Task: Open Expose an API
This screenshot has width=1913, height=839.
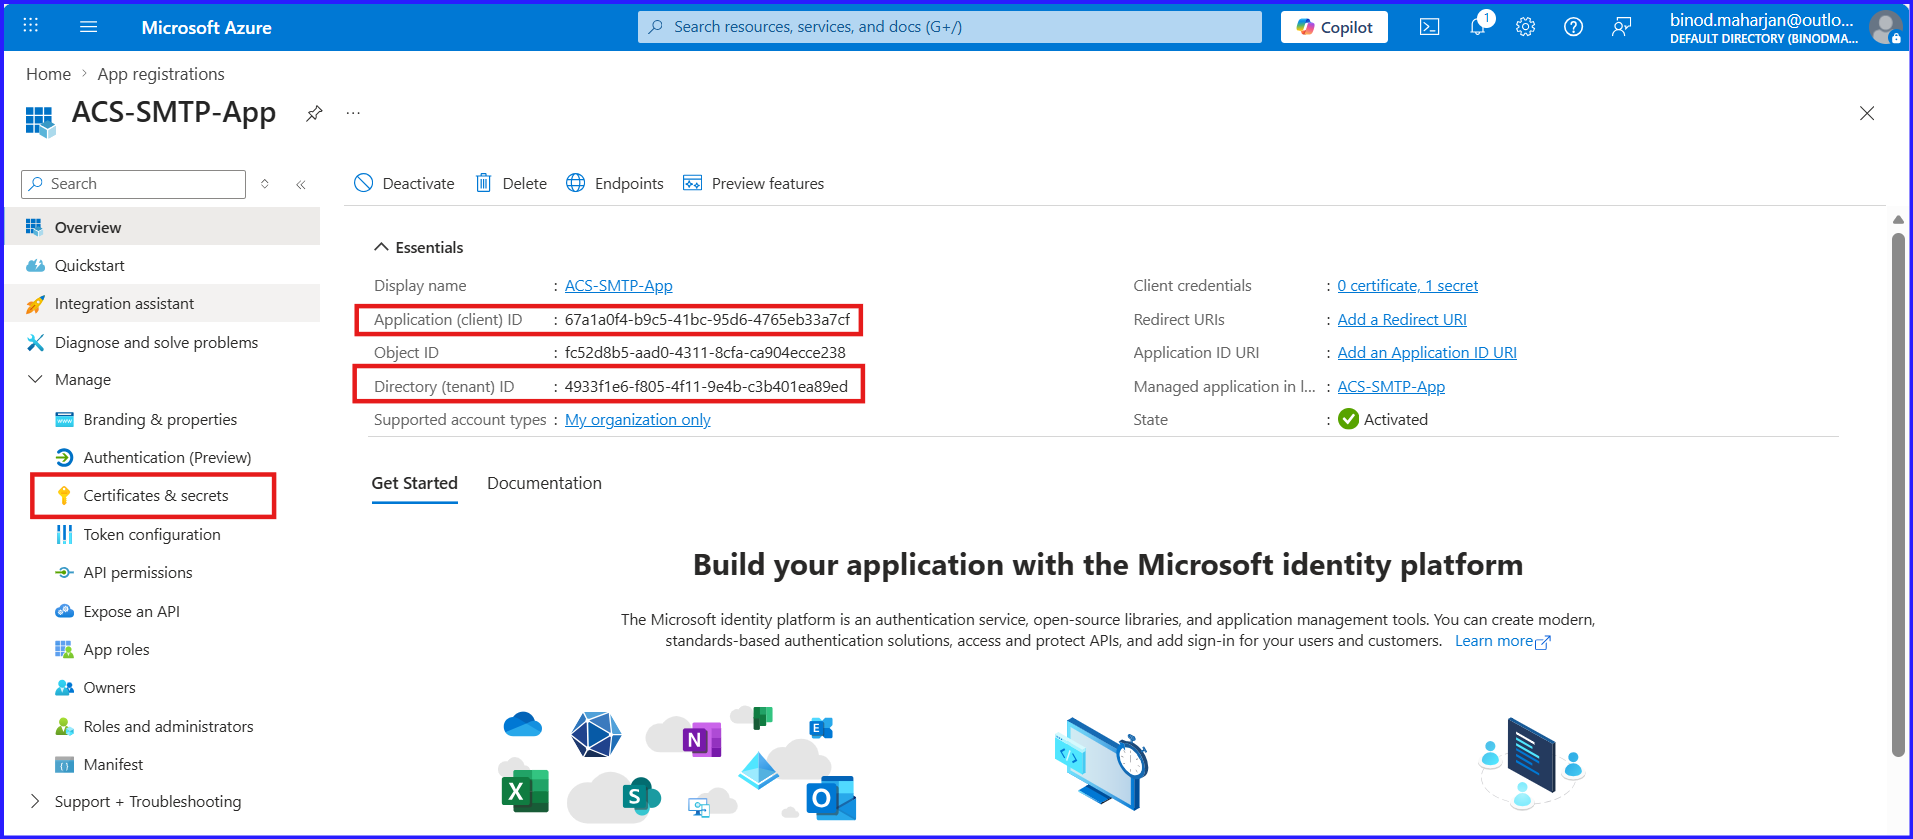Action: point(131,611)
